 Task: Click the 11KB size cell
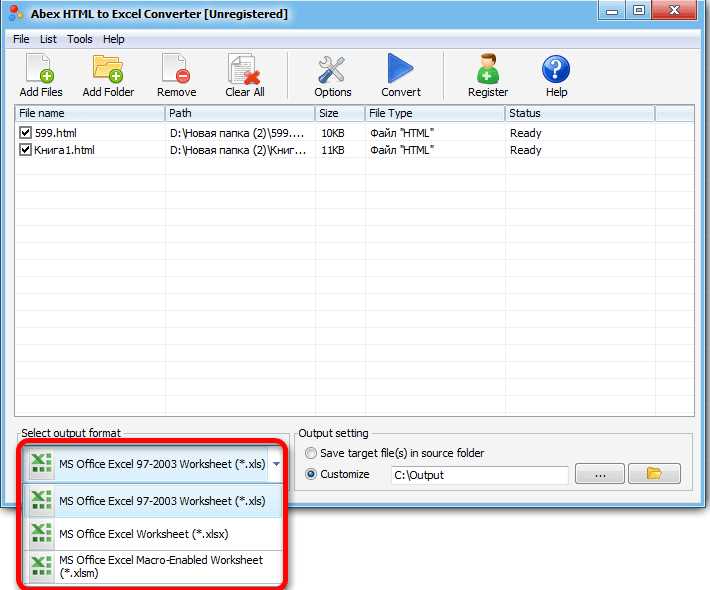tap(333, 150)
